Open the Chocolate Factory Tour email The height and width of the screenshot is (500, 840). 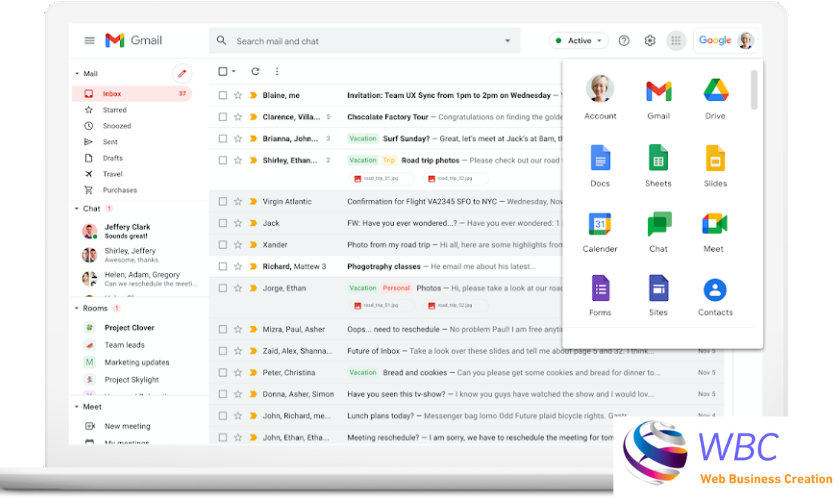point(387,117)
